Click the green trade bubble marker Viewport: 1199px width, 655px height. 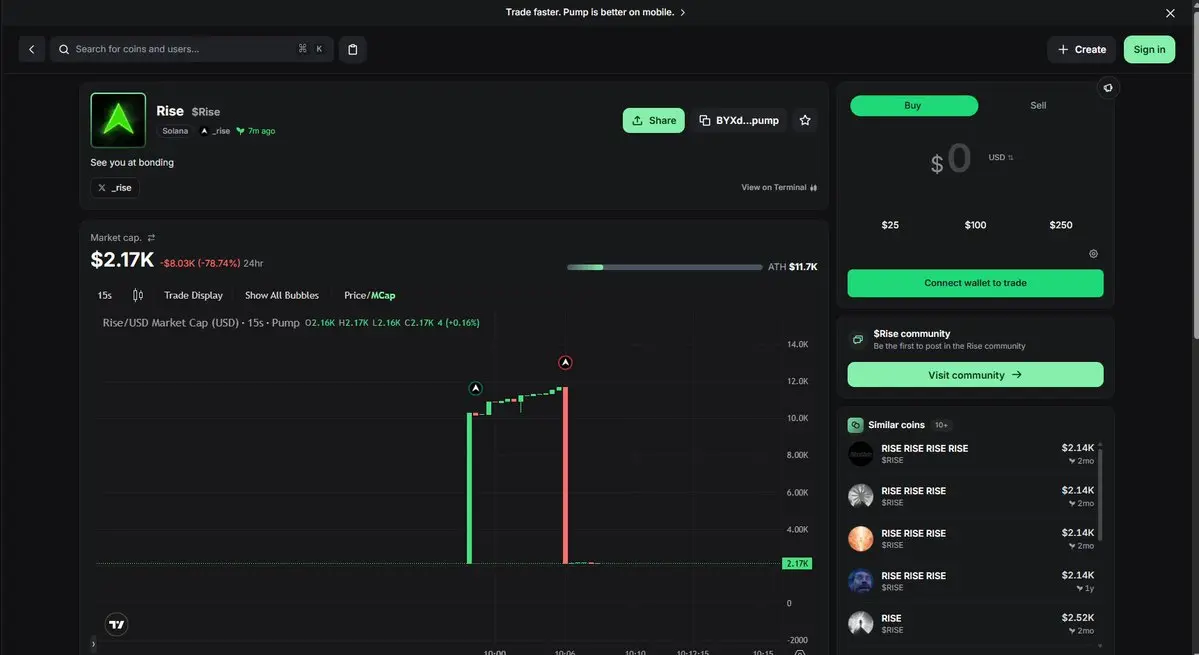pos(476,388)
